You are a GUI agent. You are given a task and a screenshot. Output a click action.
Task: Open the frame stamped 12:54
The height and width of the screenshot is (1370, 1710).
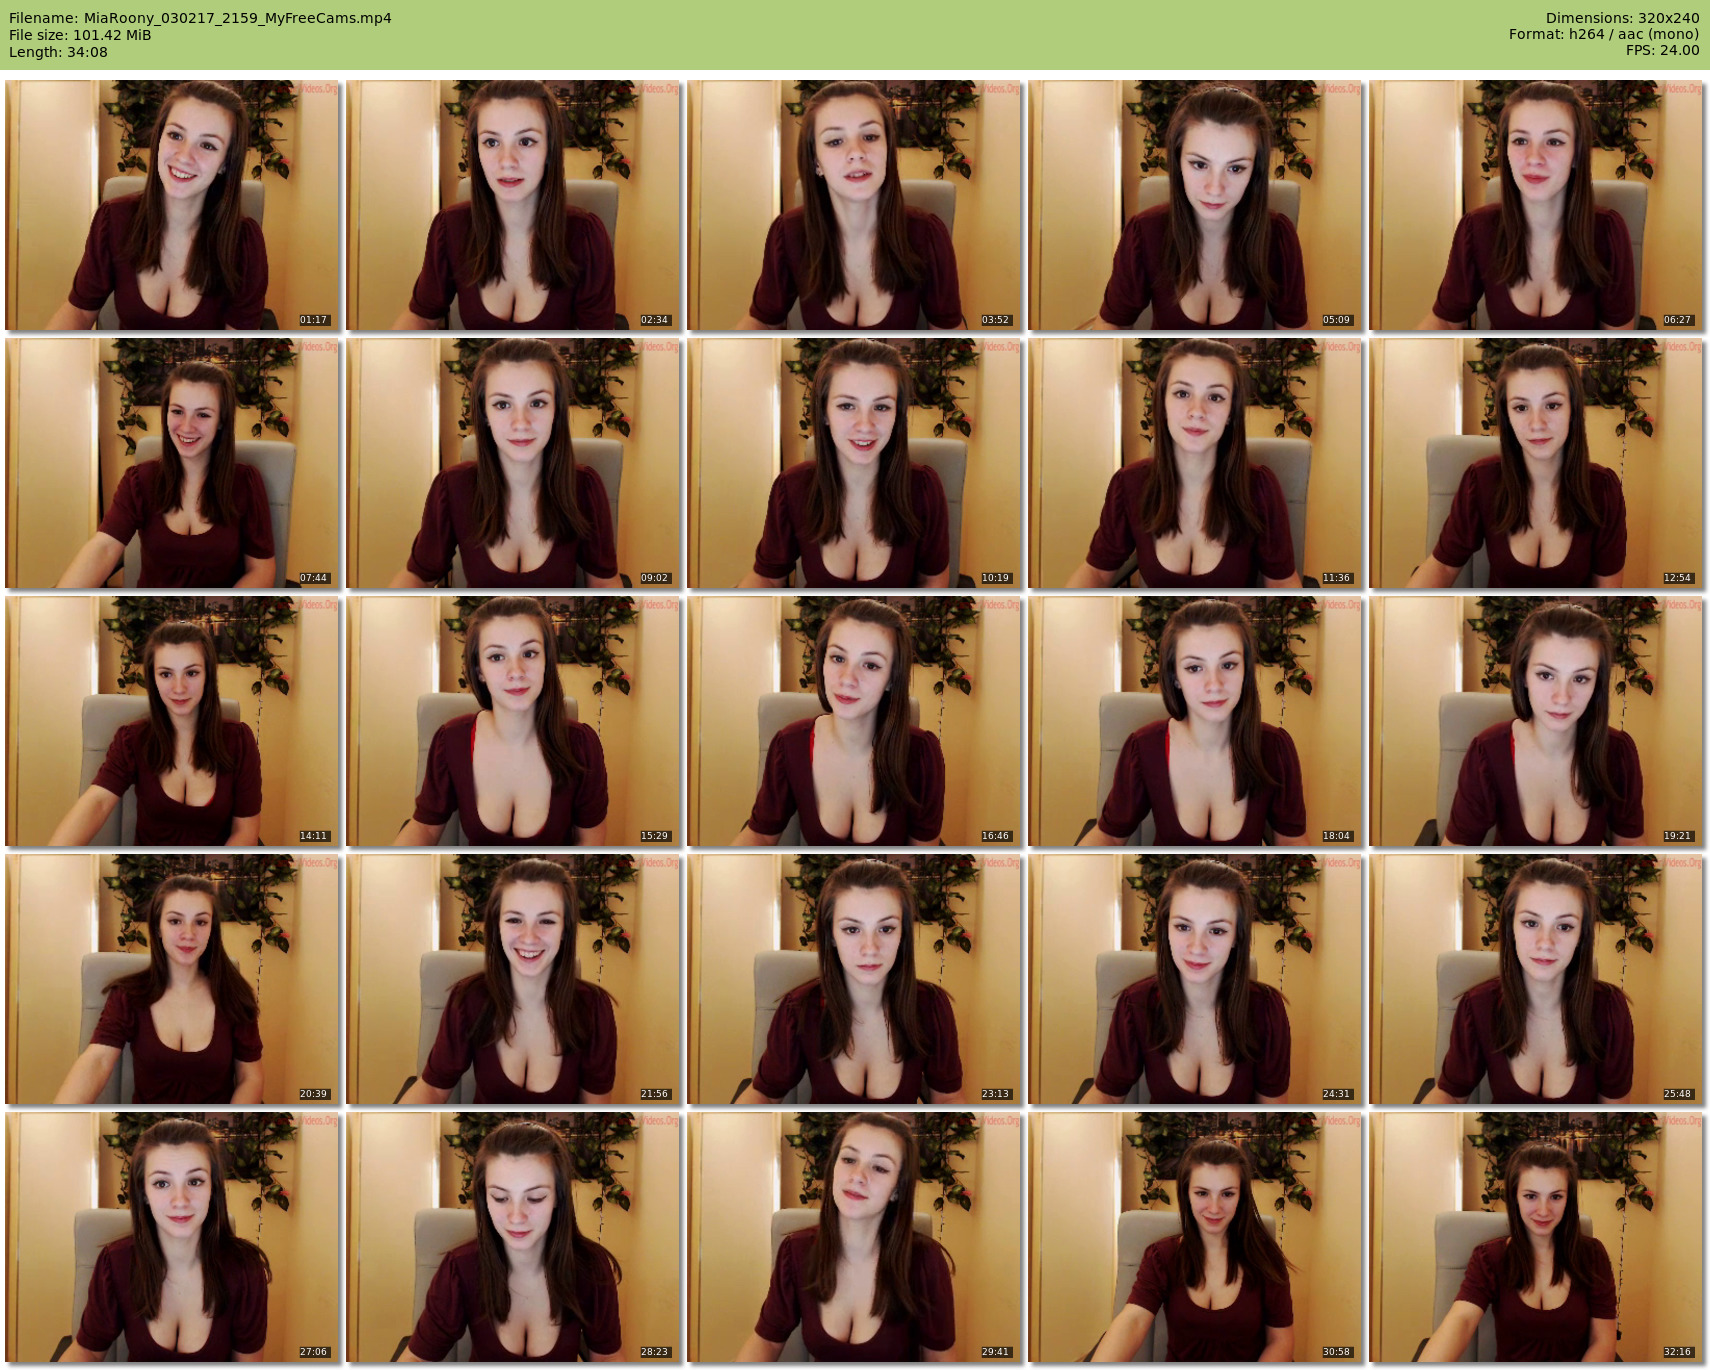pos(1536,463)
